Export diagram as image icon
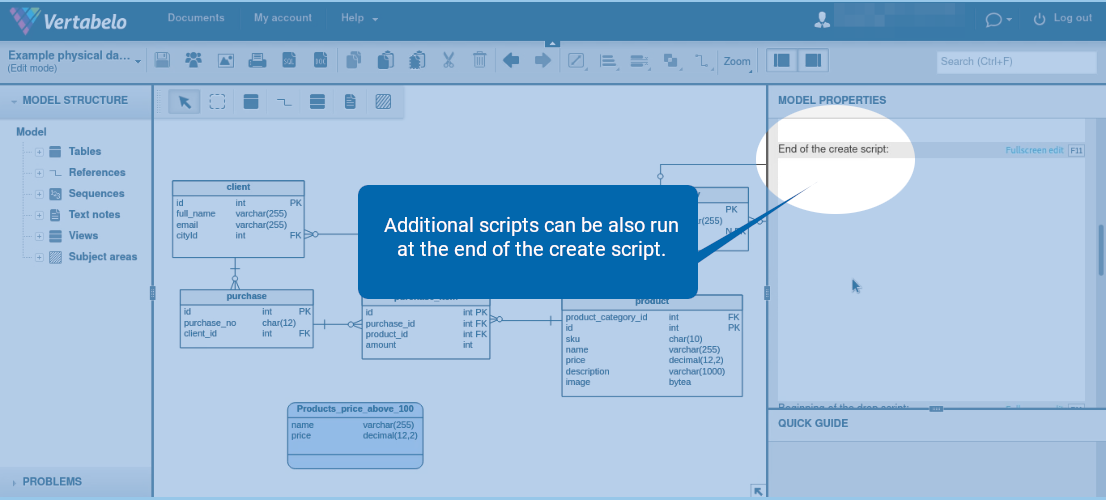 click(x=226, y=61)
